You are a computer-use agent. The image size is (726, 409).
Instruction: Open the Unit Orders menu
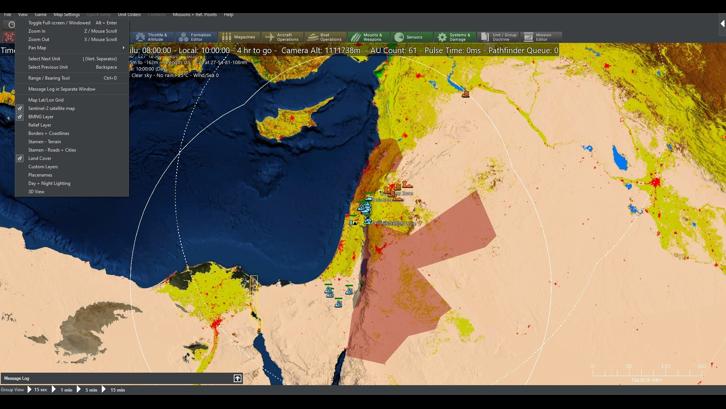tap(129, 15)
